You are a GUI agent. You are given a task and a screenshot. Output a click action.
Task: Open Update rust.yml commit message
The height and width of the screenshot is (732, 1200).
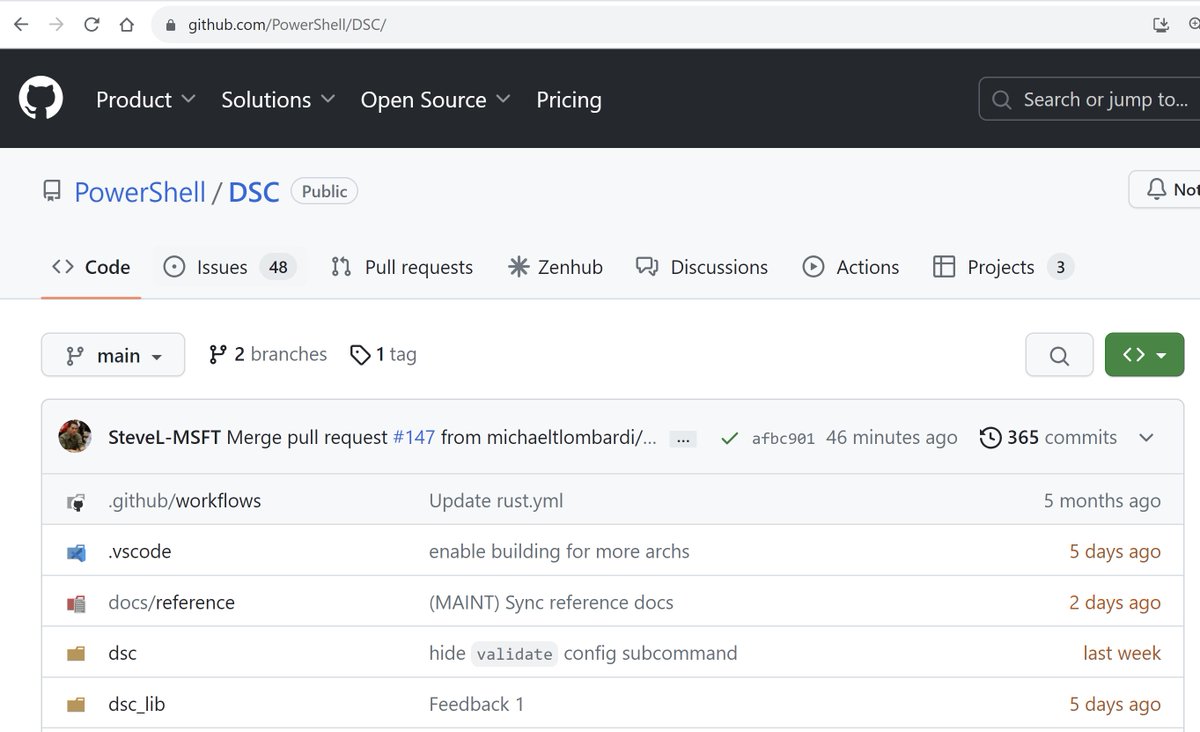(x=496, y=501)
